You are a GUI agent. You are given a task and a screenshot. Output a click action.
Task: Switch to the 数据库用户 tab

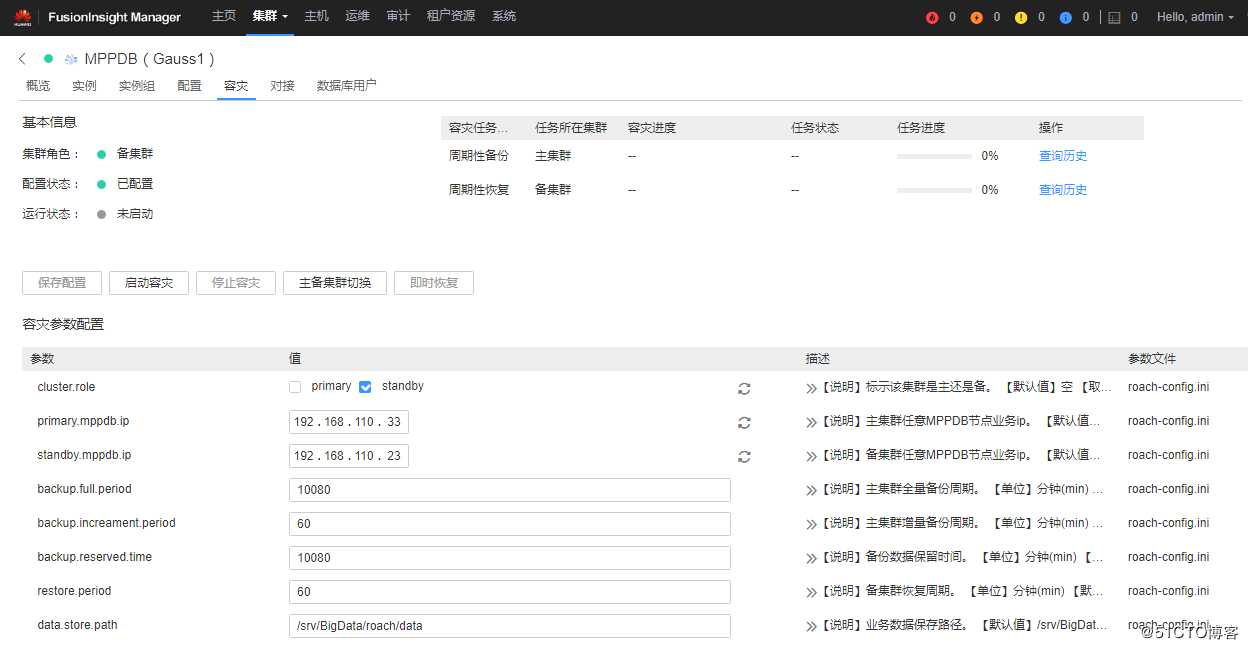click(345, 85)
